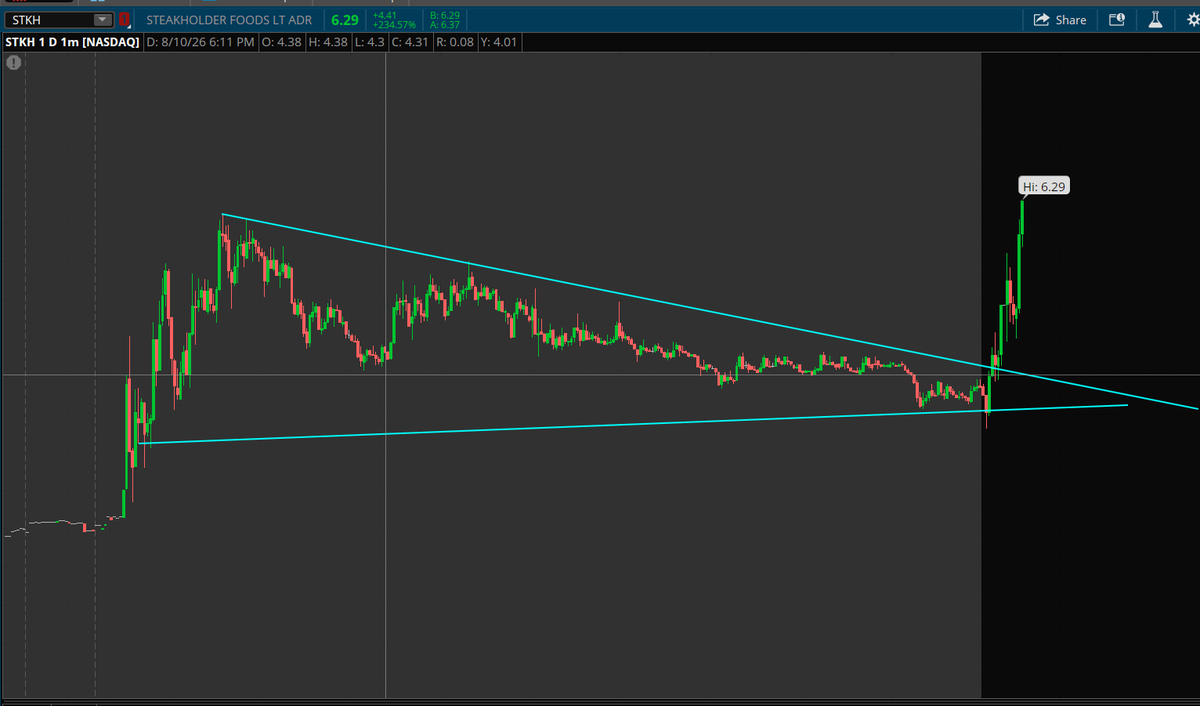Click the STKH 1 D 1m [NASDAQ] chart label
Image resolution: width=1200 pixels, height=706 pixels.
point(71,42)
